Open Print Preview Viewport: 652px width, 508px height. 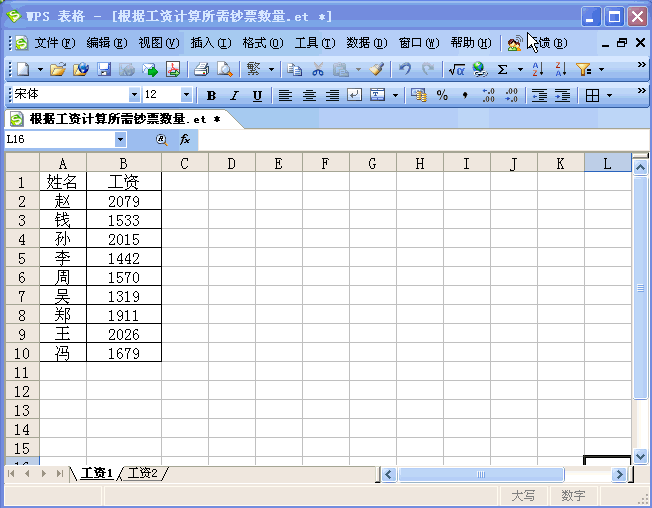pos(225,70)
